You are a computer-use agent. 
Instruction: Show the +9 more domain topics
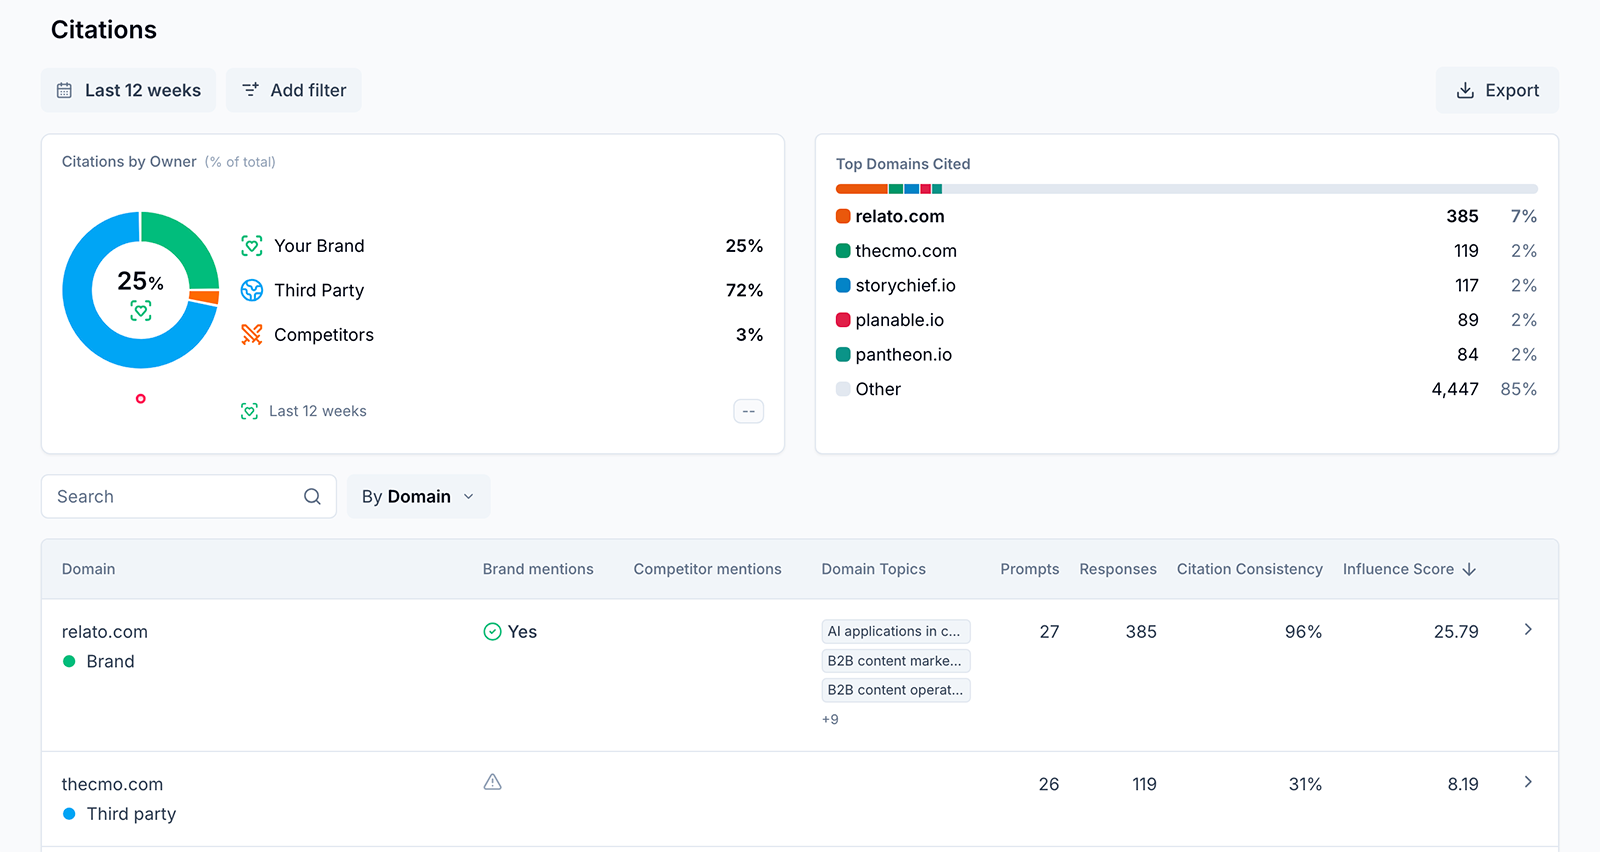(x=830, y=719)
